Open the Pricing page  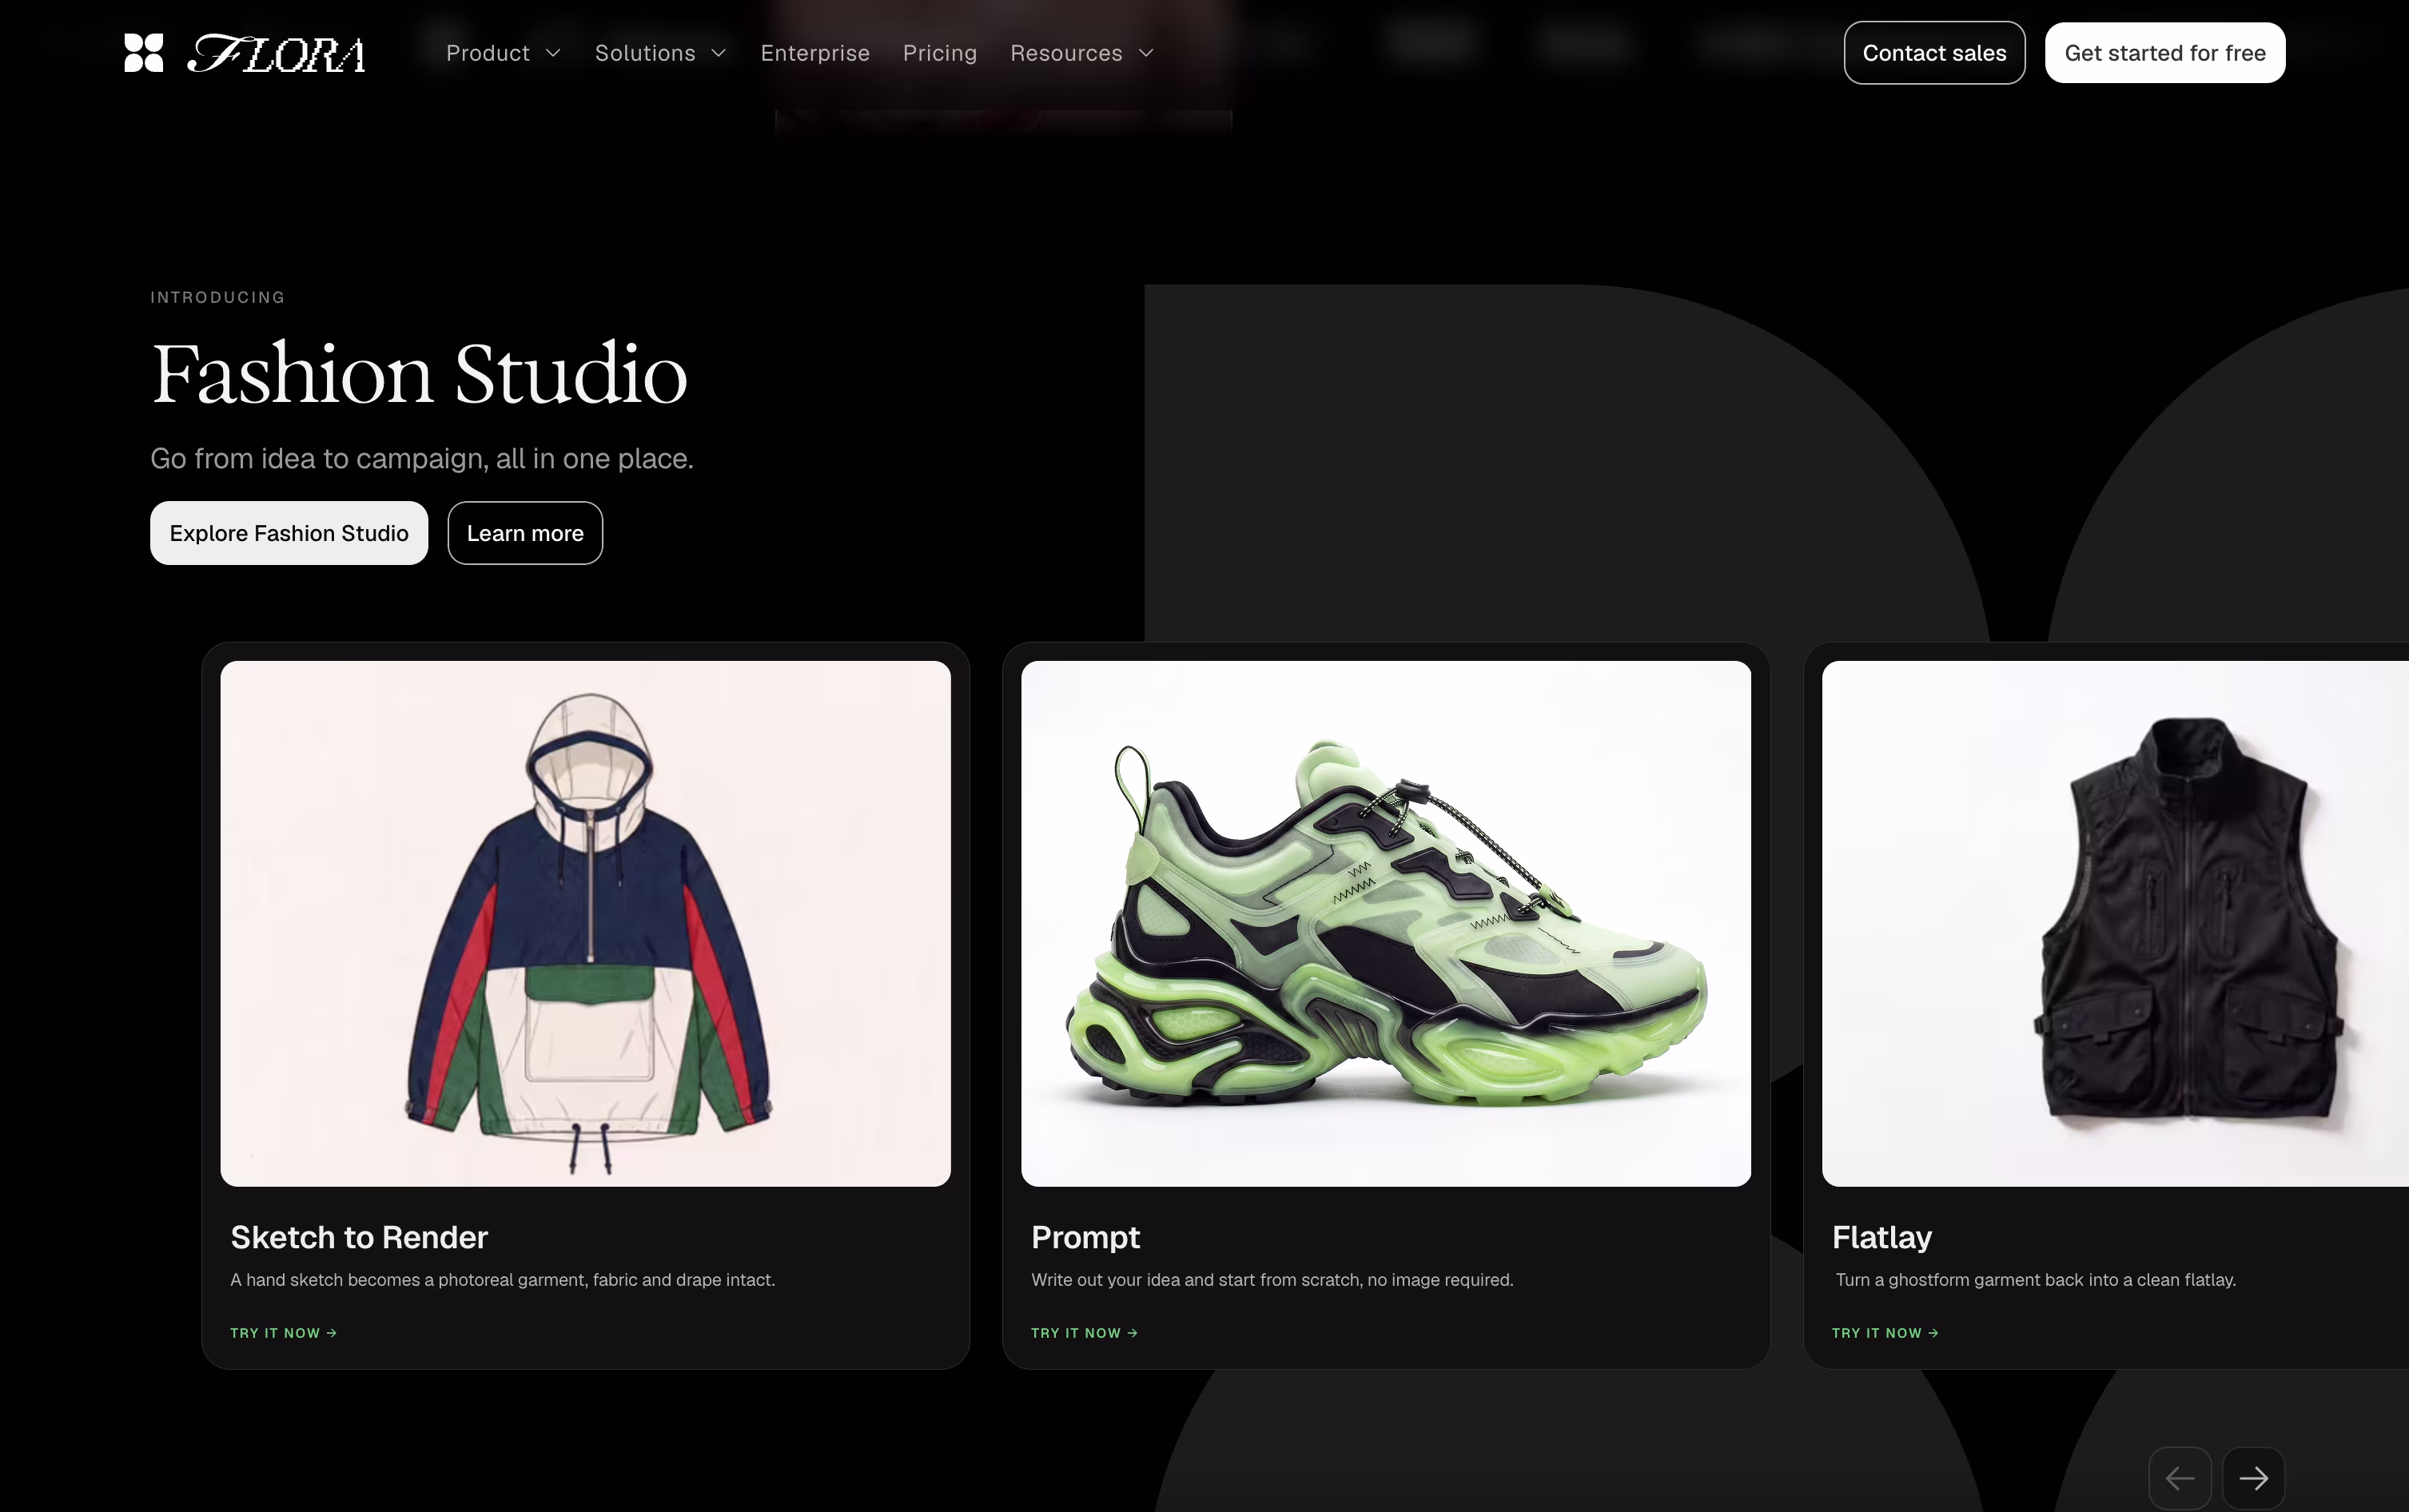(940, 53)
